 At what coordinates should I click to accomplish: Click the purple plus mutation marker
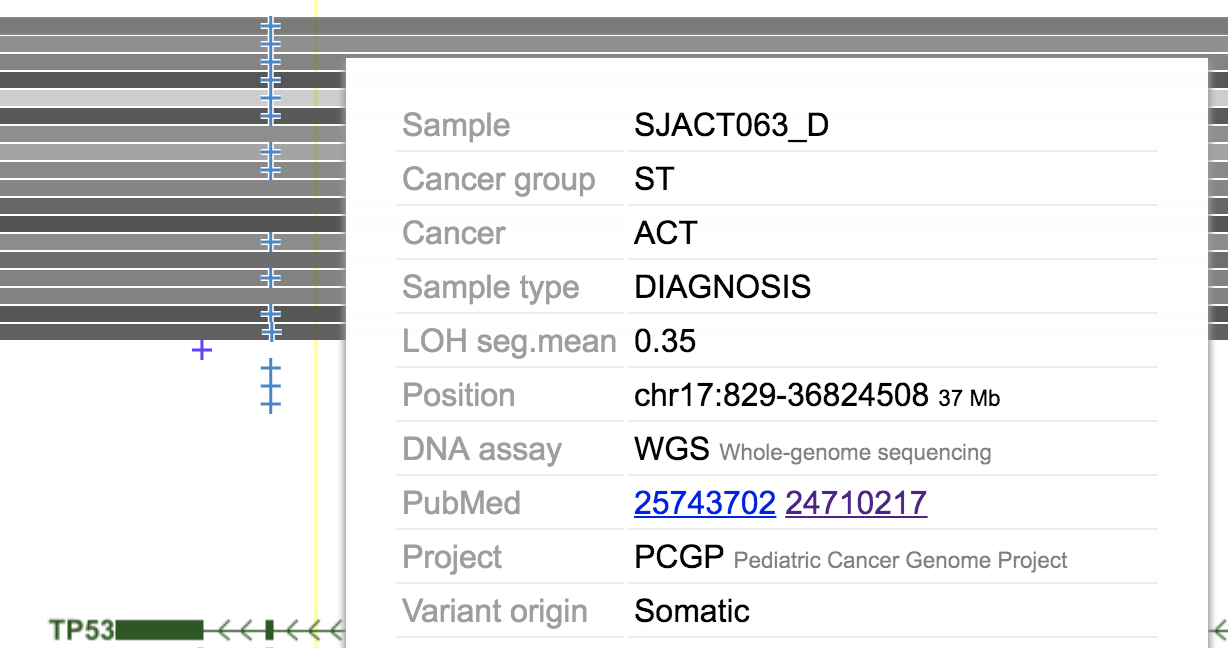pos(202,350)
